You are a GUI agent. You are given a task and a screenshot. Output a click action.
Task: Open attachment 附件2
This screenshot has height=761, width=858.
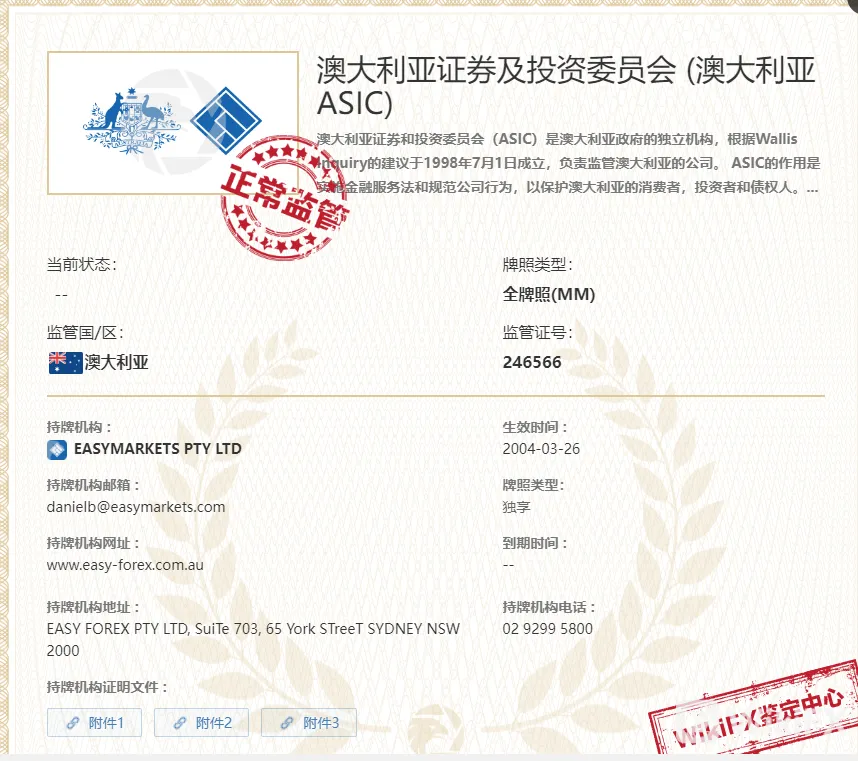[201, 723]
